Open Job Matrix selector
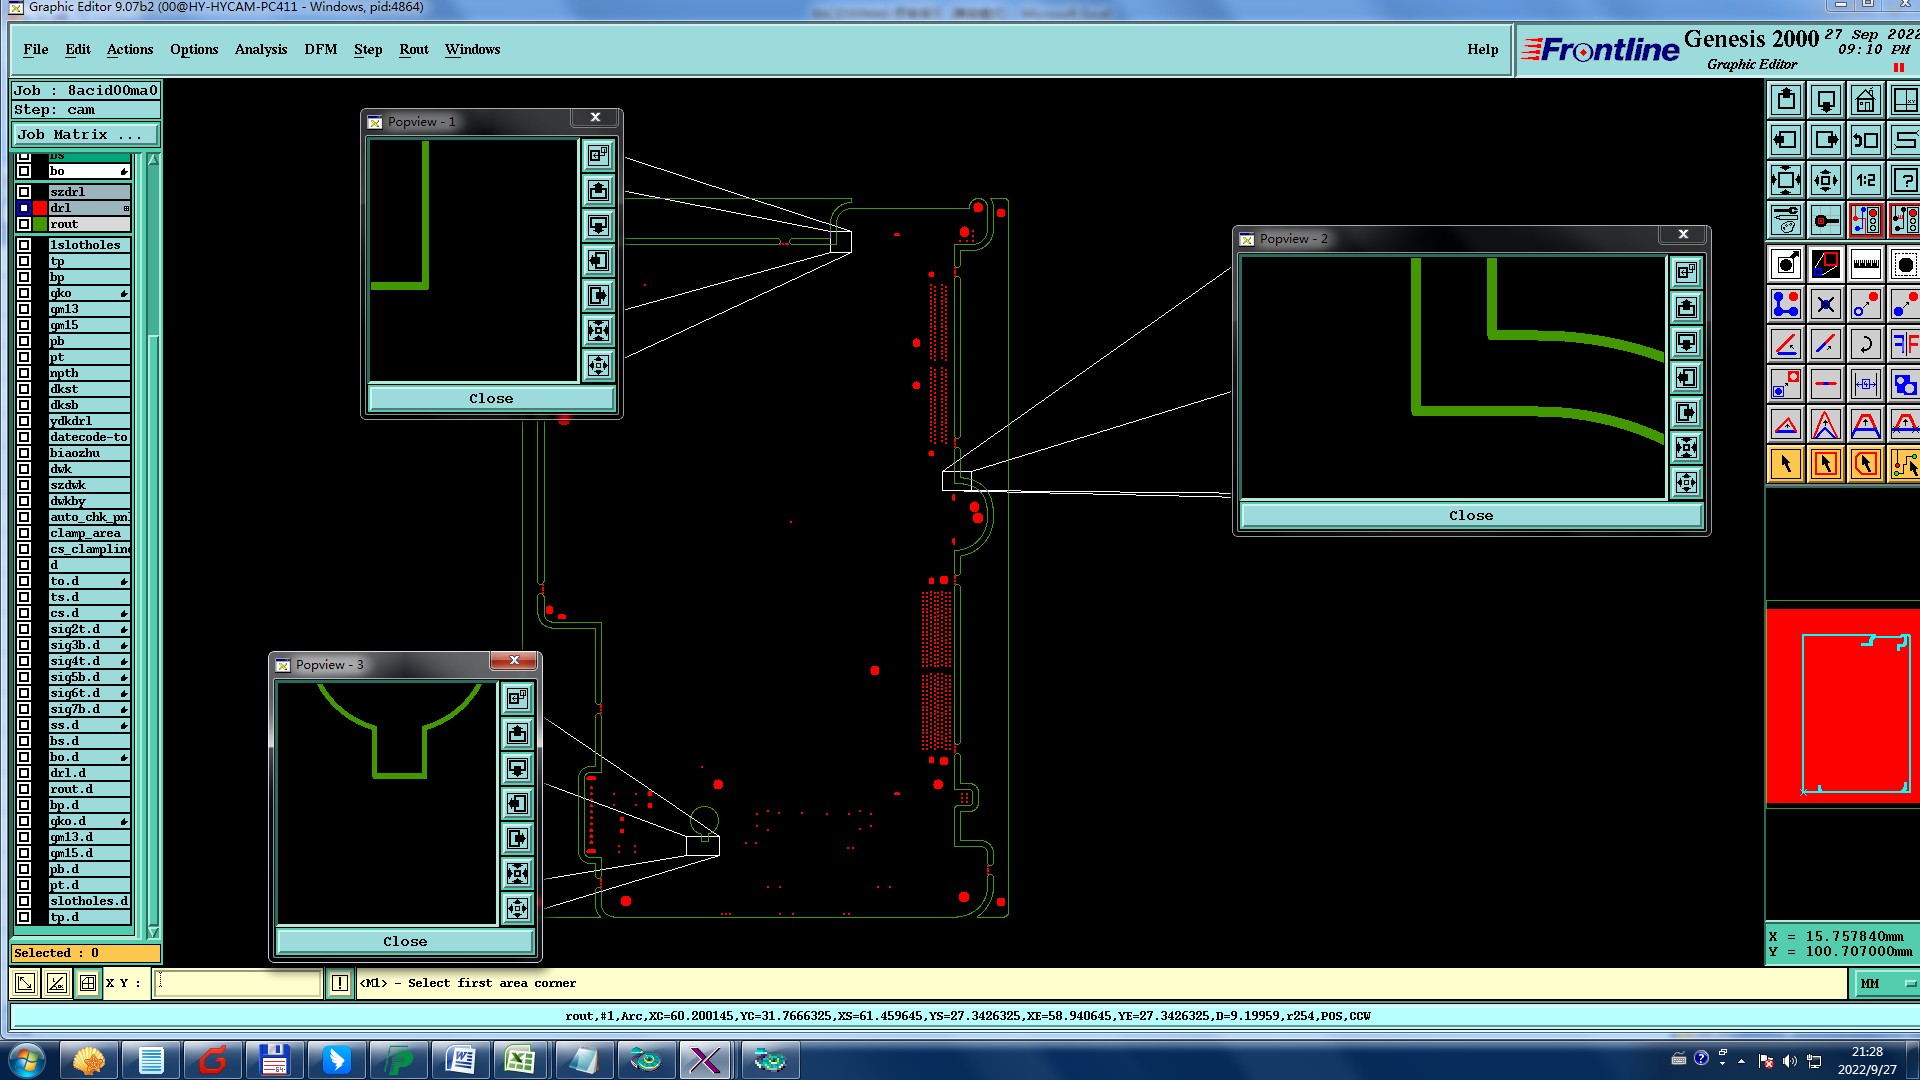Screen dimensions: 1920x1080 pyautogui.click(x=85, y=135)
